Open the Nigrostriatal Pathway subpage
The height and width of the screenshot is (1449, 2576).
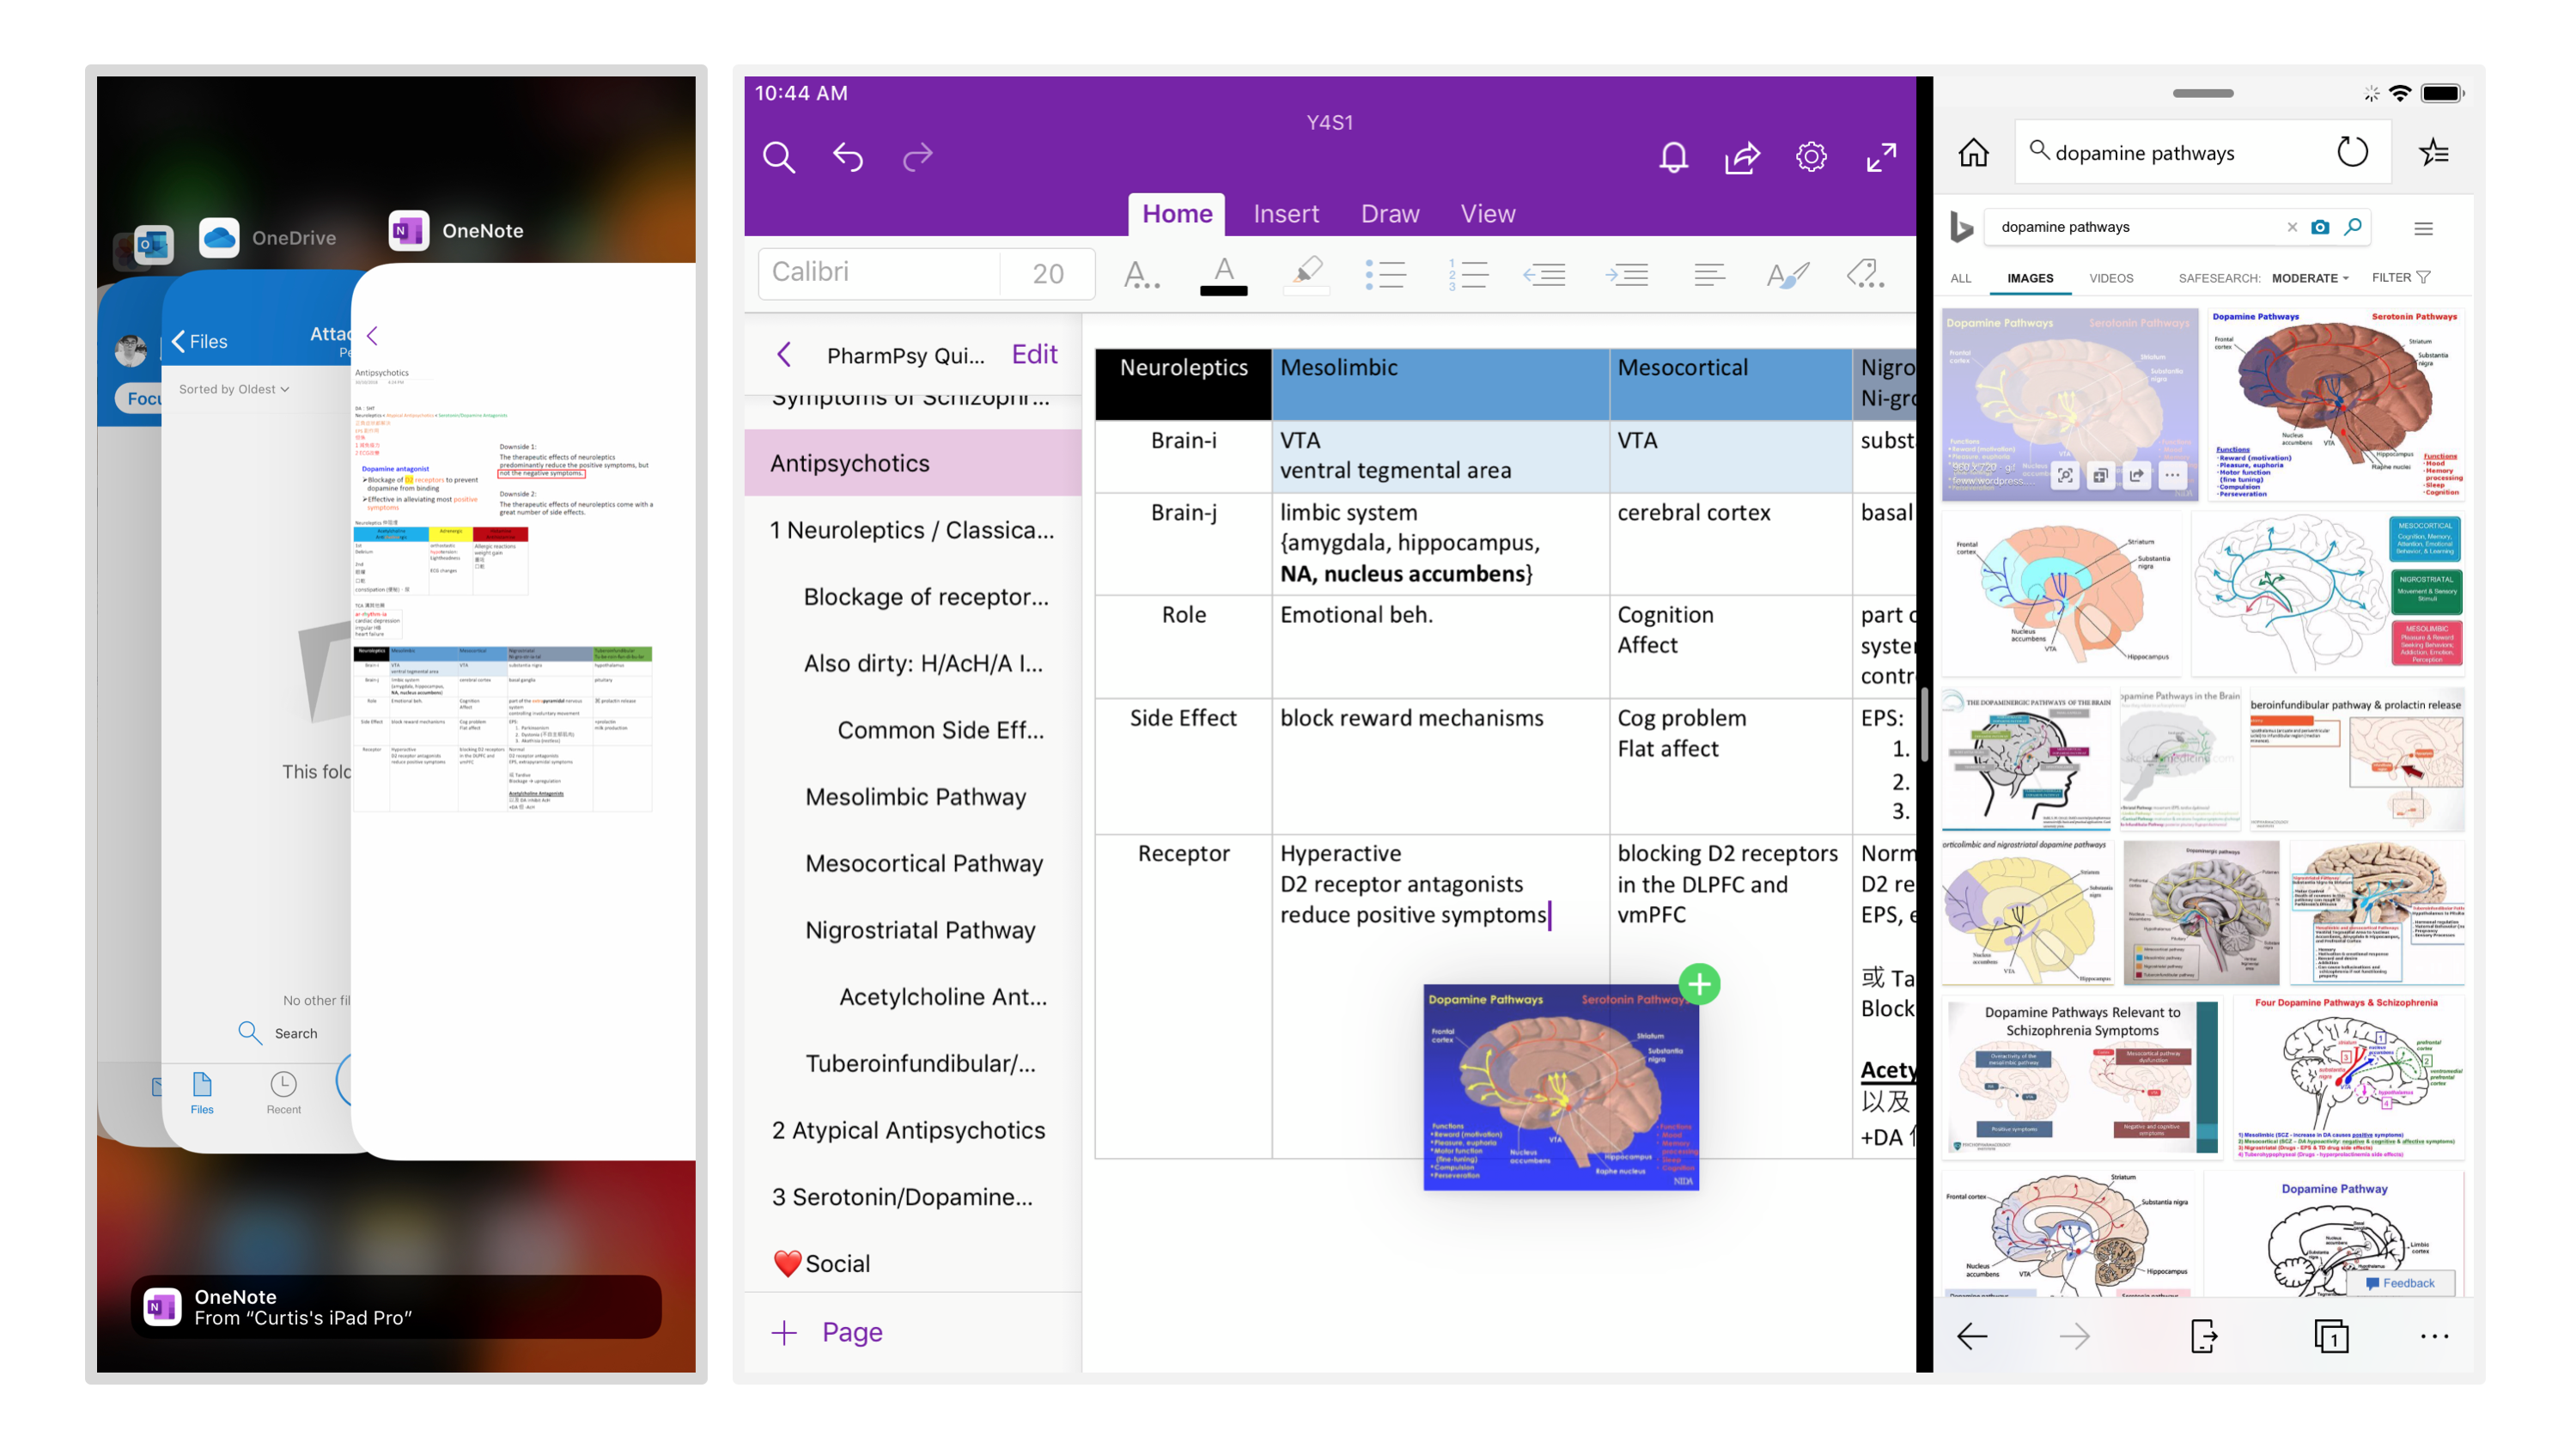920,930
